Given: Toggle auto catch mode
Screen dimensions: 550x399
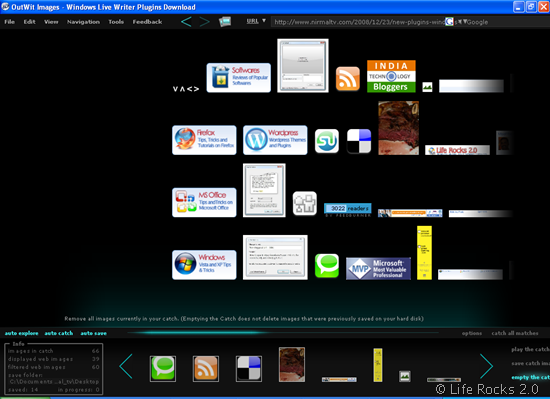Looking at the screenshot, I should [59, 333].
